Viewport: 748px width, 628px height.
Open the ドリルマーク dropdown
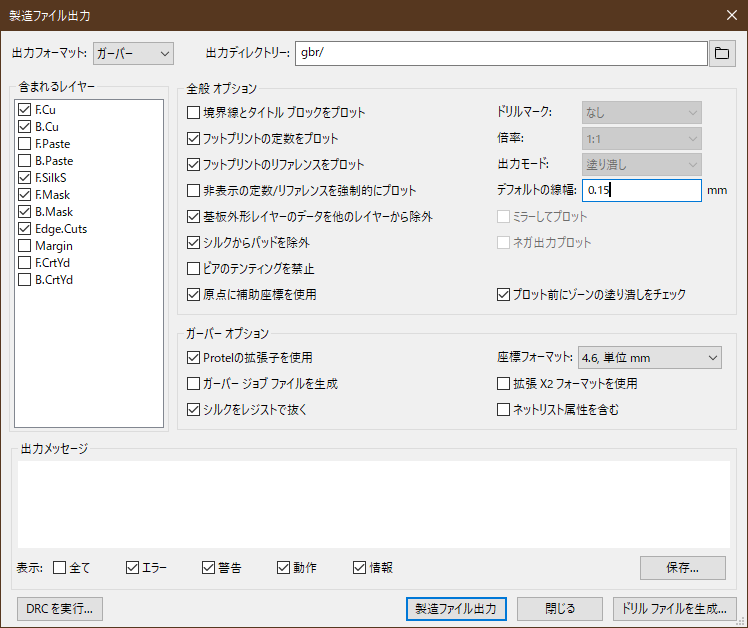pyautogui.click(x=641, y=113)
